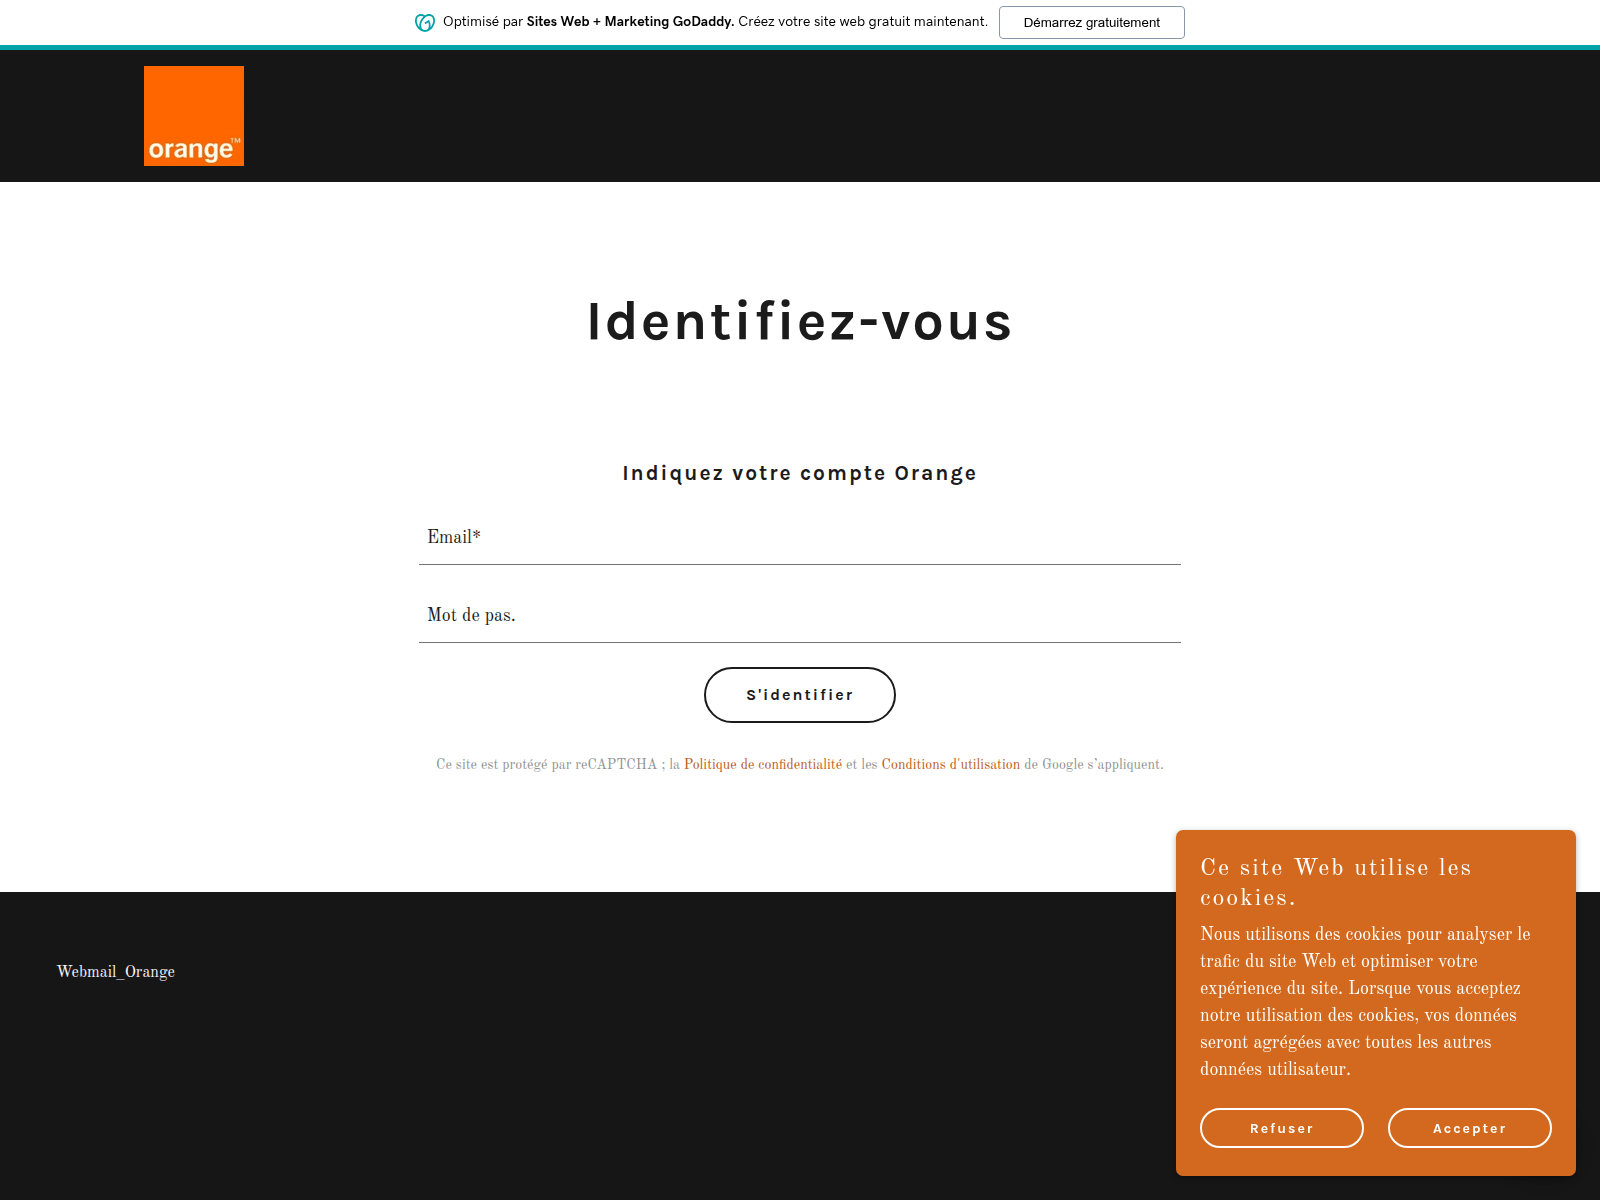Click the 'Optimisé par' text in top banner
This screenshot has width=1600, height=1200.
tap(483, 22)
